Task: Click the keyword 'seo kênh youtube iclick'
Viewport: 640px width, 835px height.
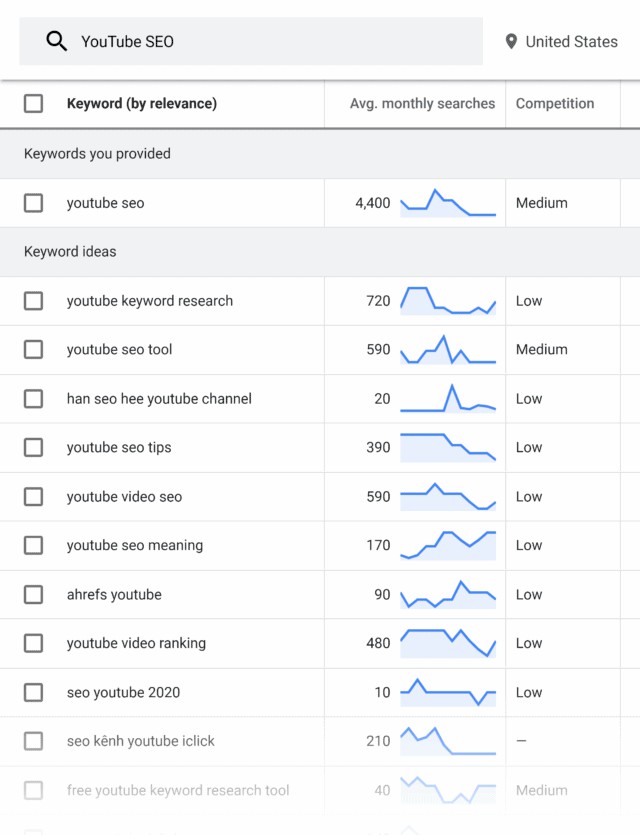Action: pos(141,741)
